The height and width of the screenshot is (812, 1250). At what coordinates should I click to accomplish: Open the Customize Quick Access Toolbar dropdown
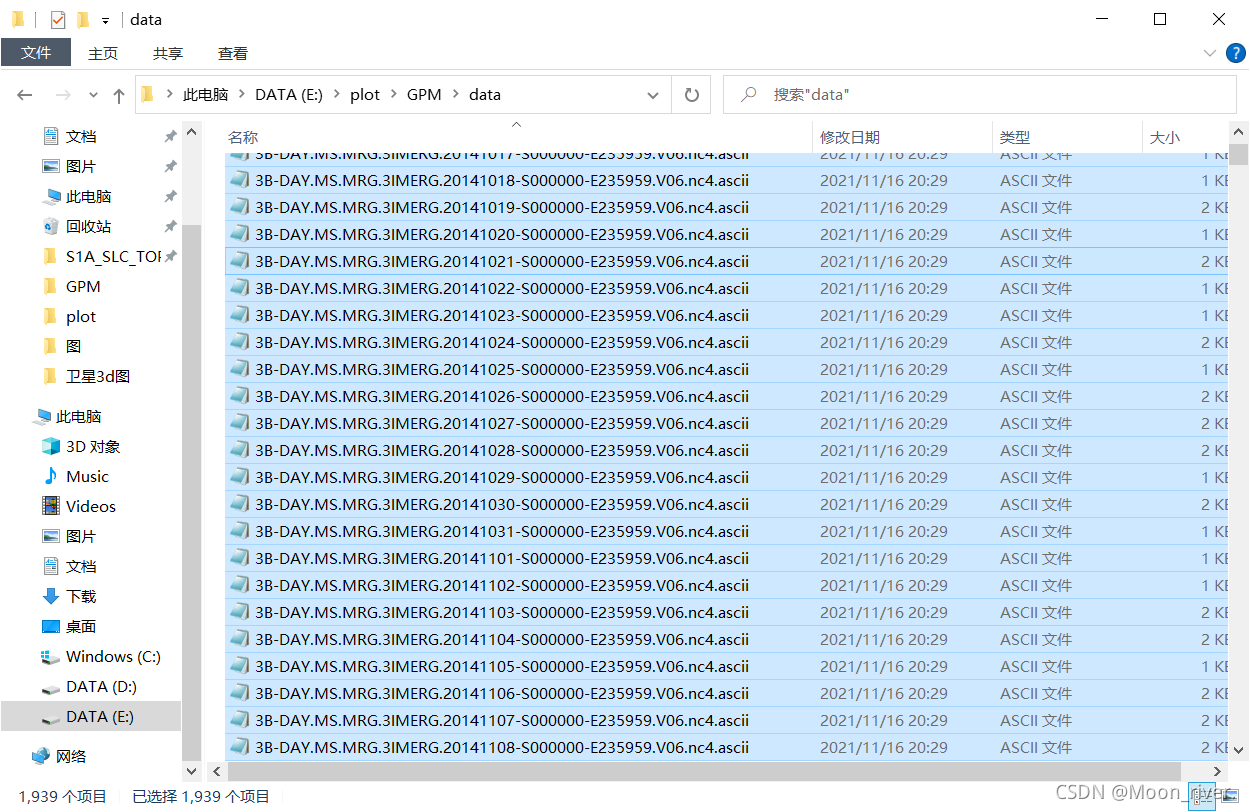(x=105, y=20)
